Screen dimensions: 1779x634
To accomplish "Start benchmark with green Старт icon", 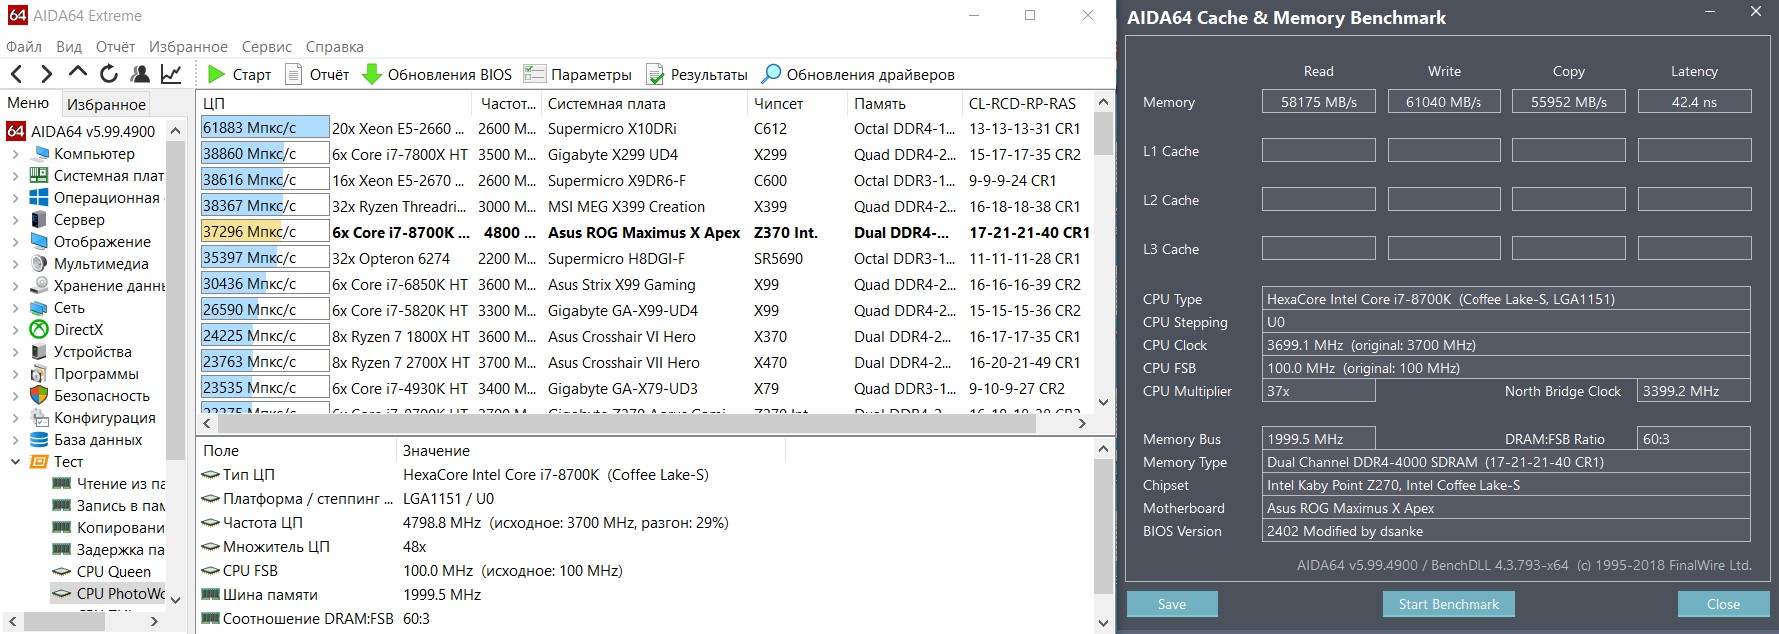I will [216, 74].
